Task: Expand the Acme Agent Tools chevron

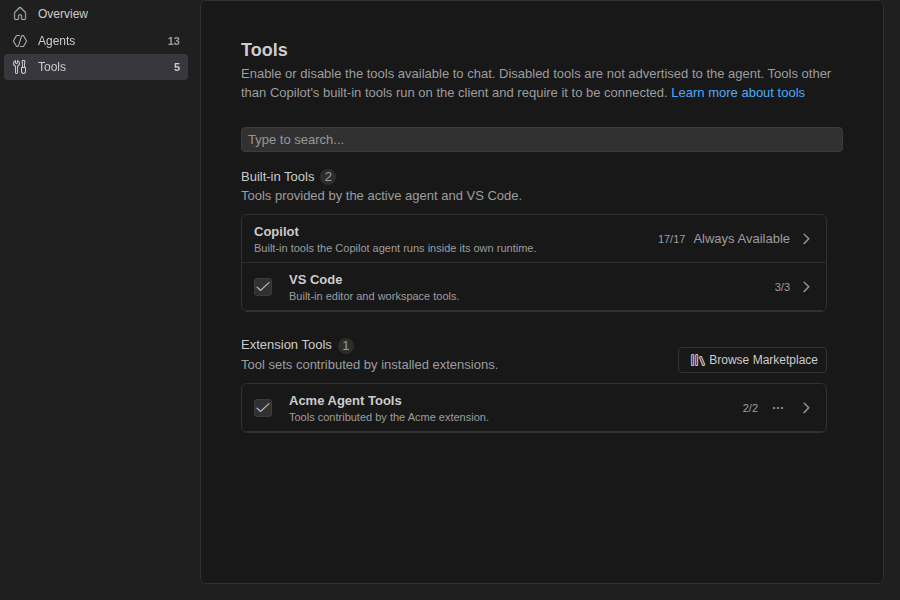Action: click(x=806, y=408)
